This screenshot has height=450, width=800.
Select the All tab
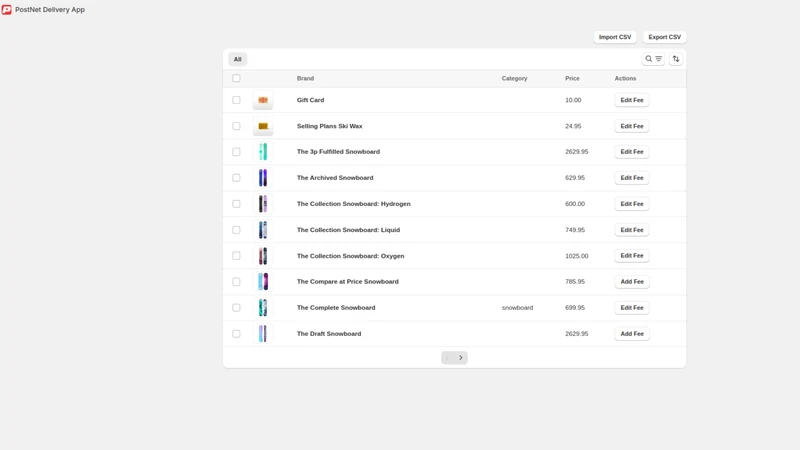coord(237,59)
